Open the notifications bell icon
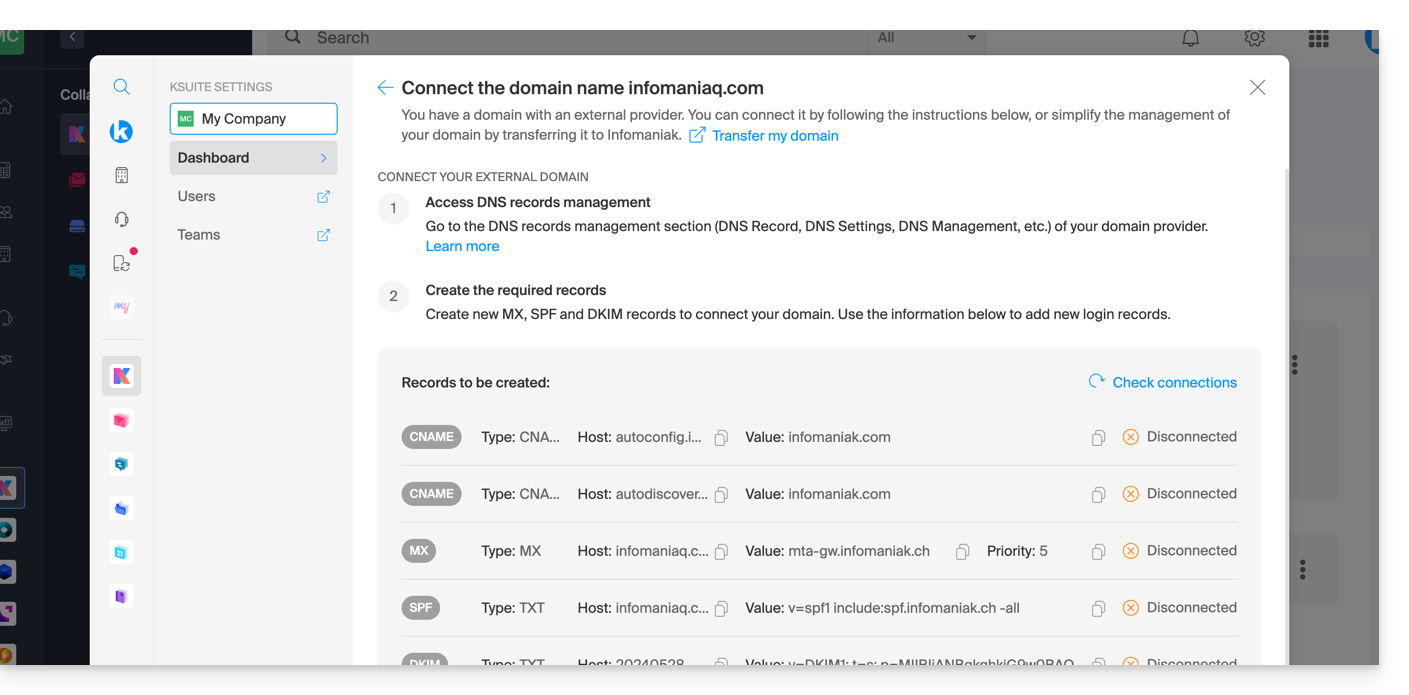 (x=1190, y=38)
